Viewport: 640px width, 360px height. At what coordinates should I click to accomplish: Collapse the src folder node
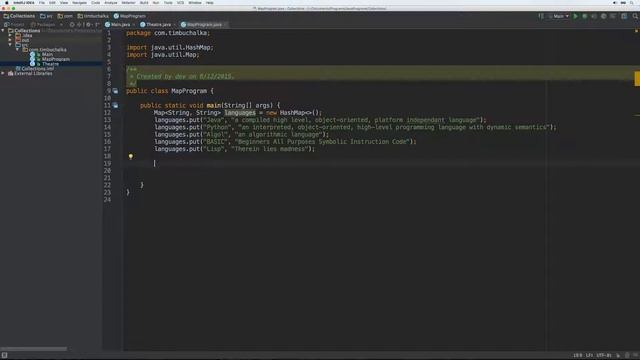pyautogui.click(x=10, y=45)
